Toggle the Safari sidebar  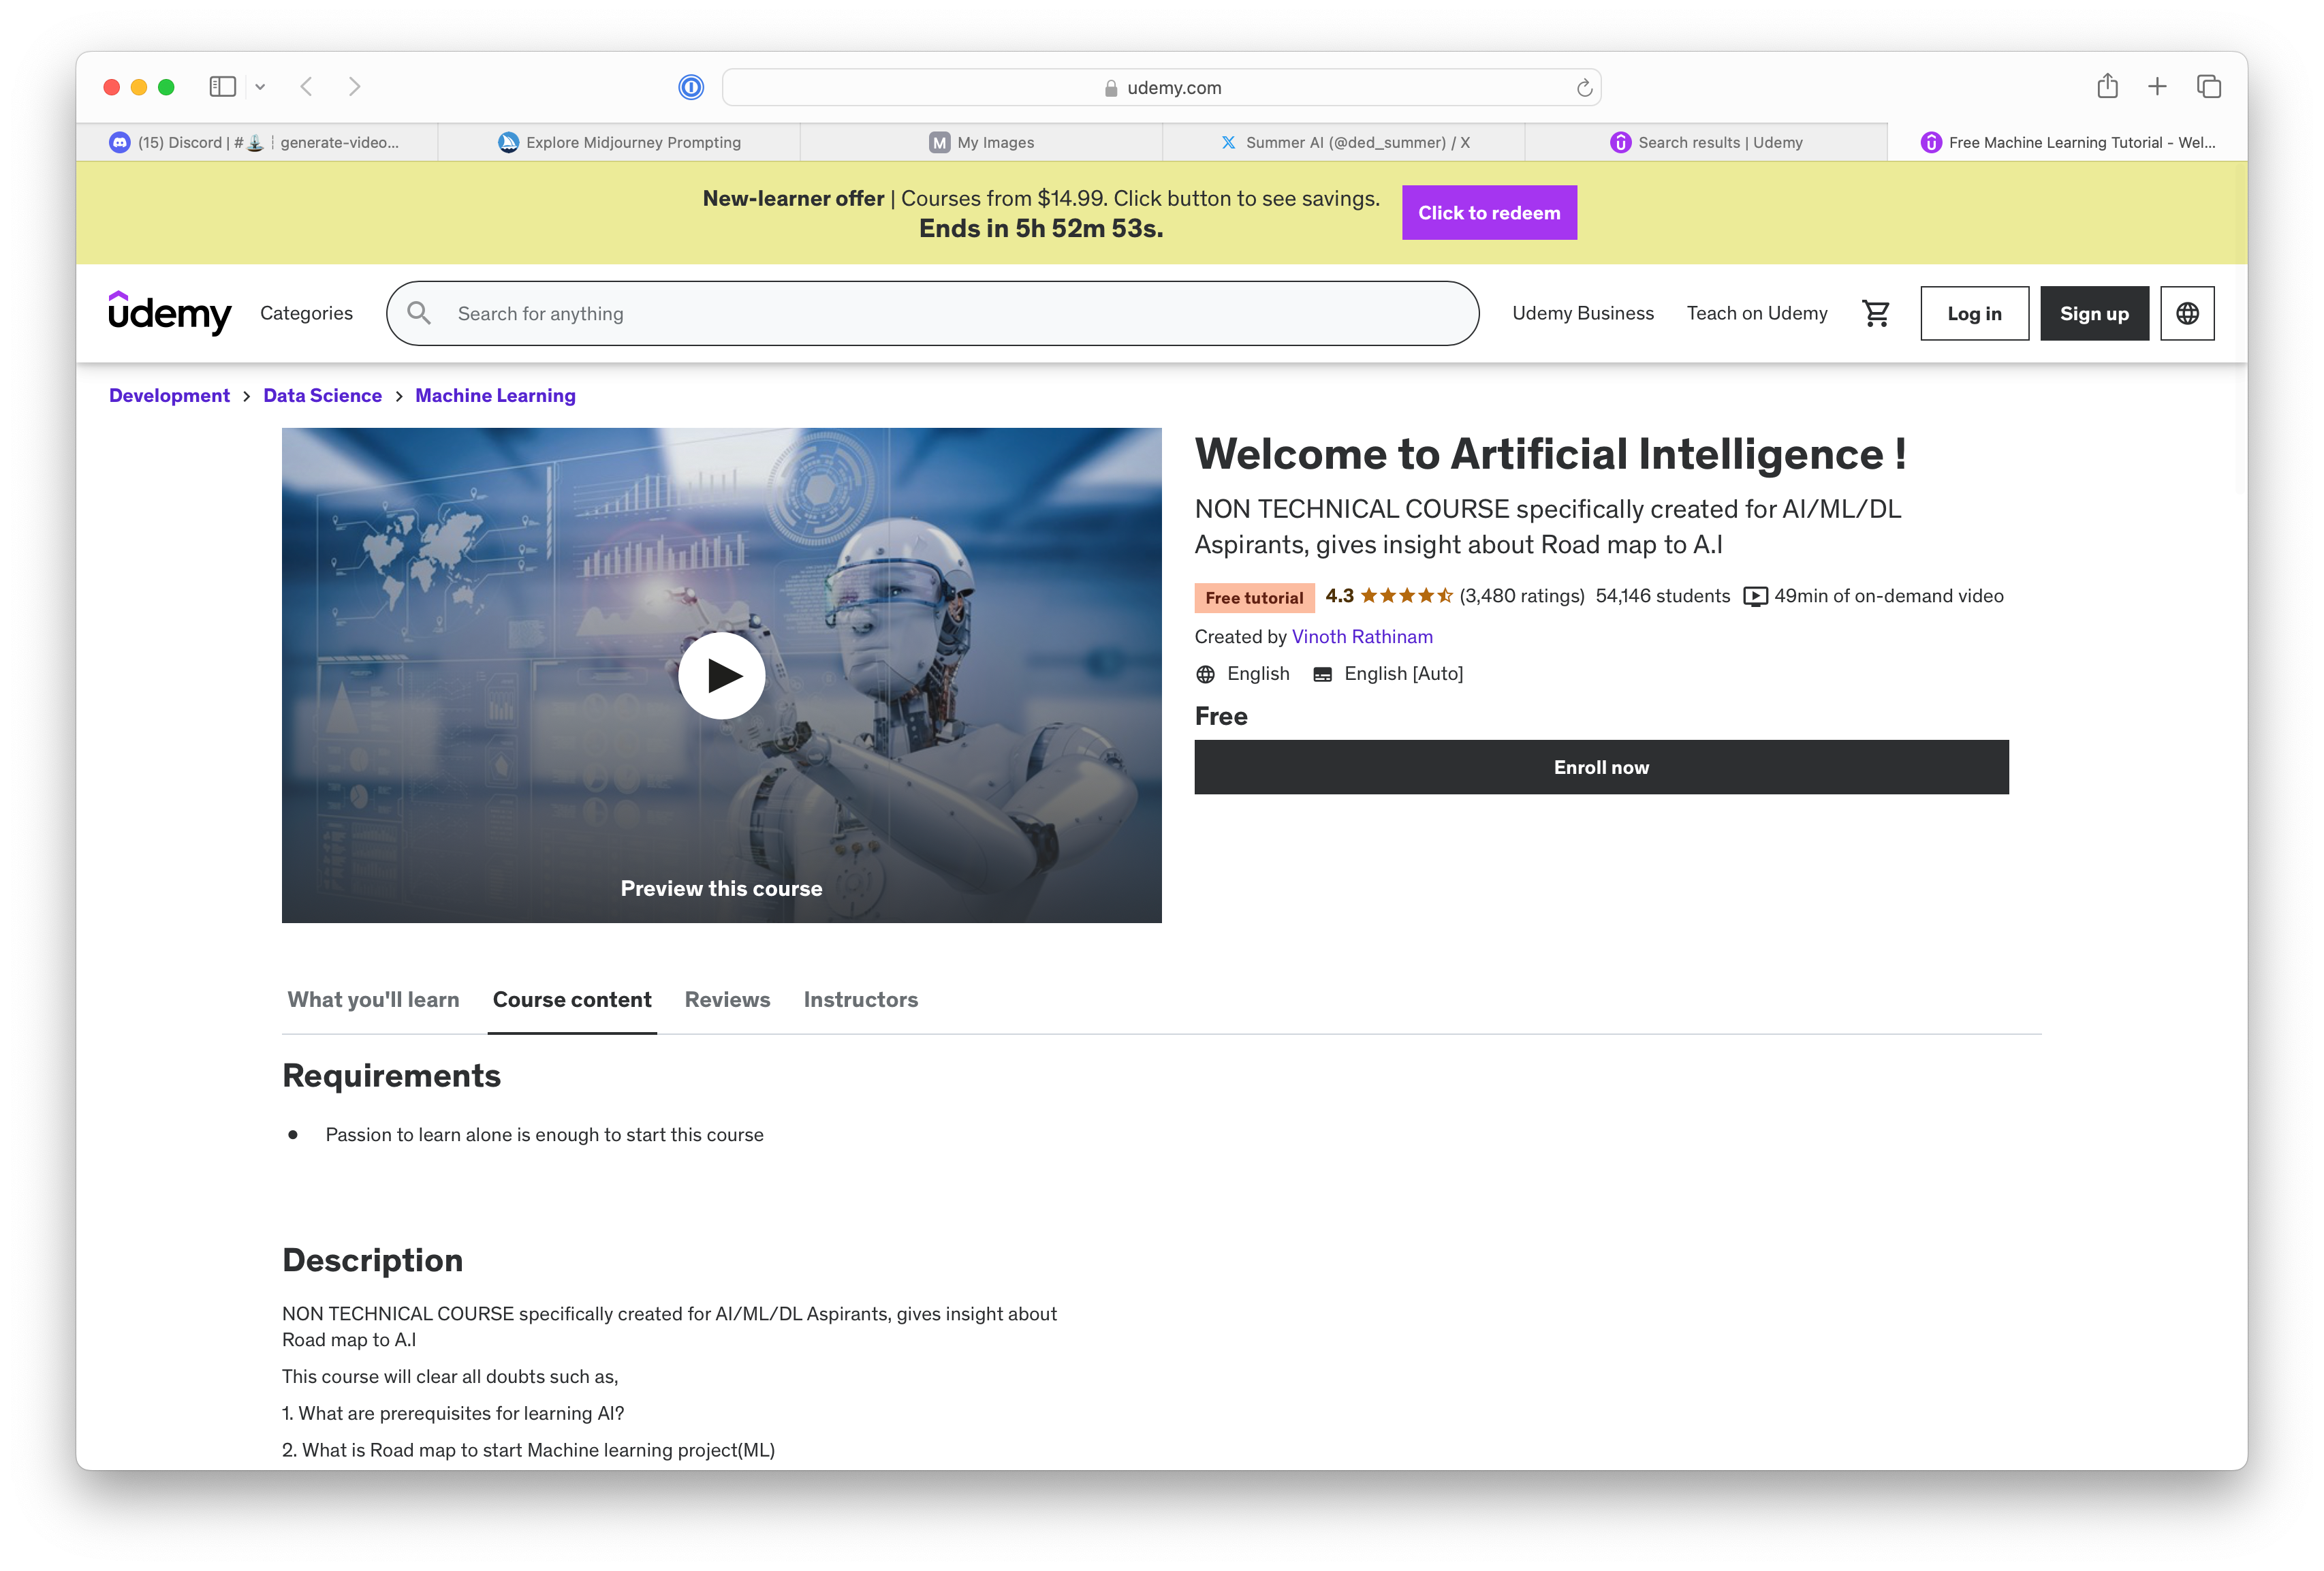click(222, 87)
